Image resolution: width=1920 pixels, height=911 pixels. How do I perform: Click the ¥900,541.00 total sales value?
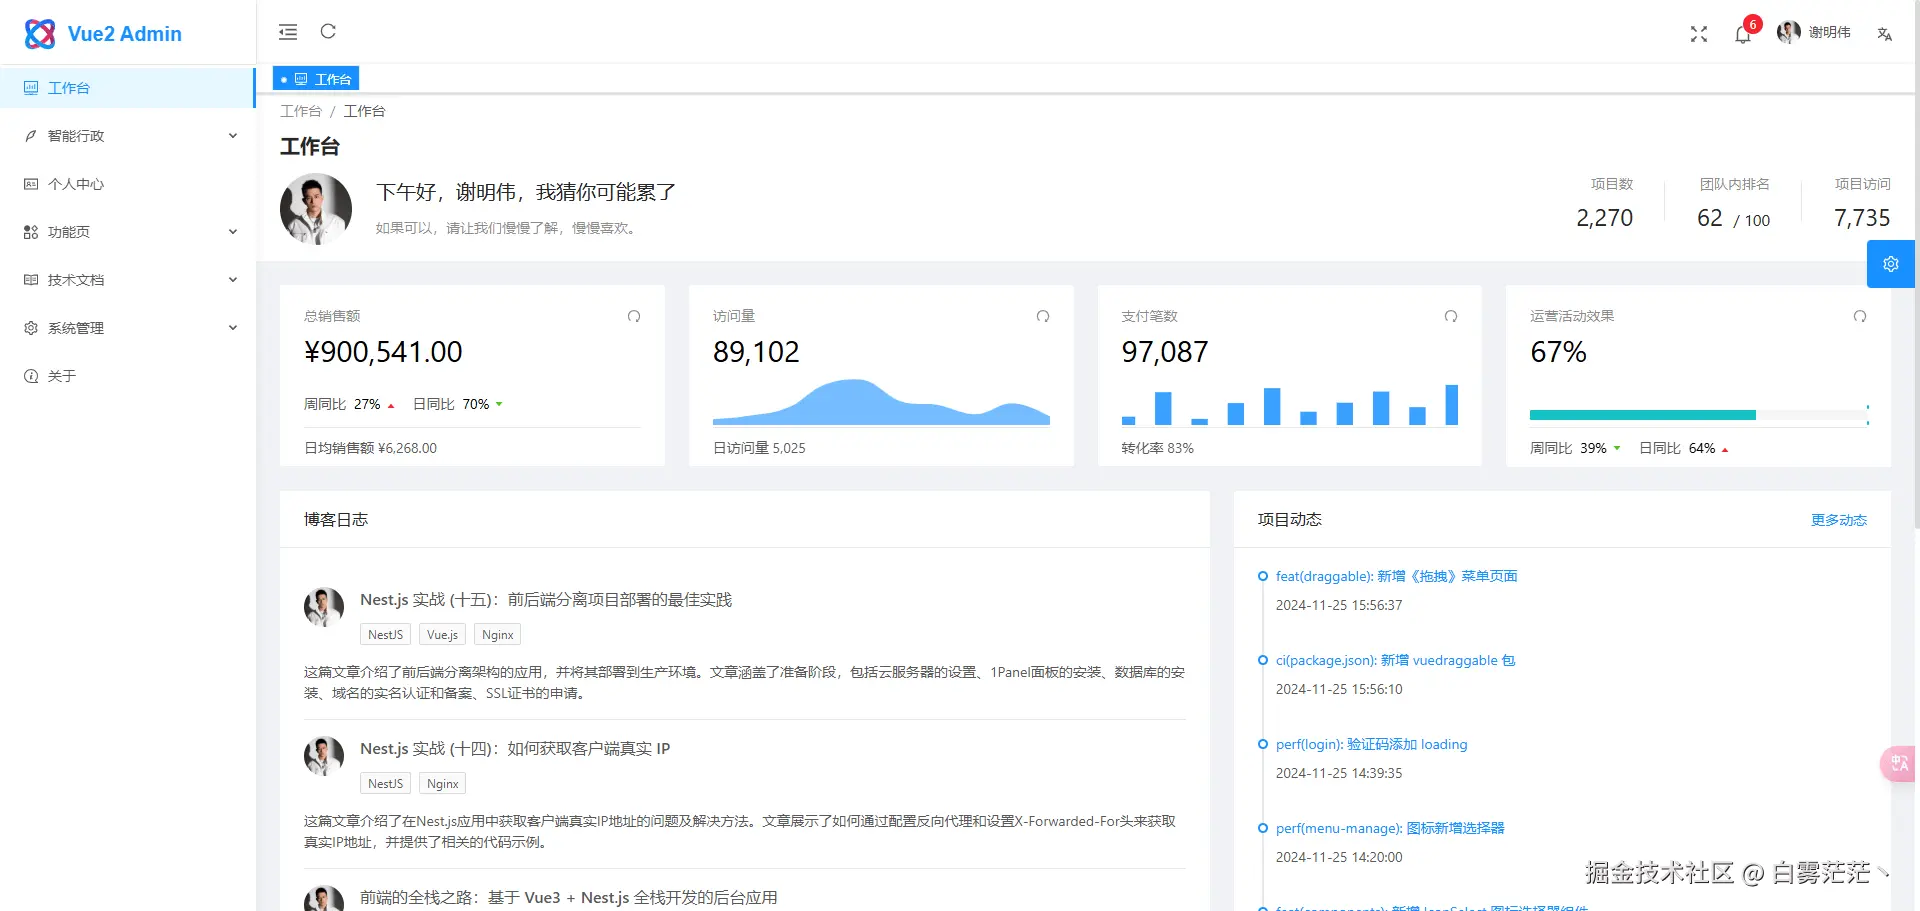coord(383,352)
